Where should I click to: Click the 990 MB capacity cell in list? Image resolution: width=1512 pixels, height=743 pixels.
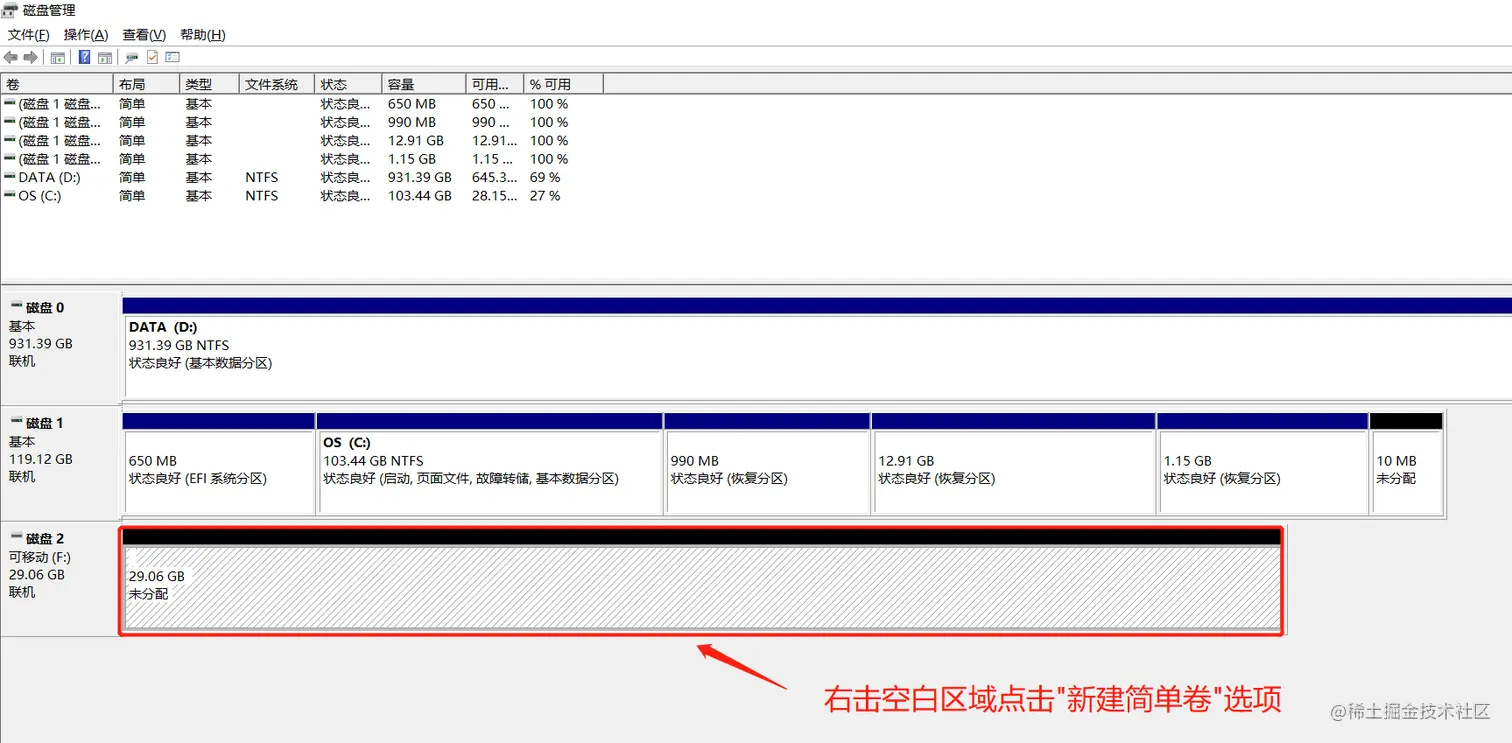coord(412,122)
